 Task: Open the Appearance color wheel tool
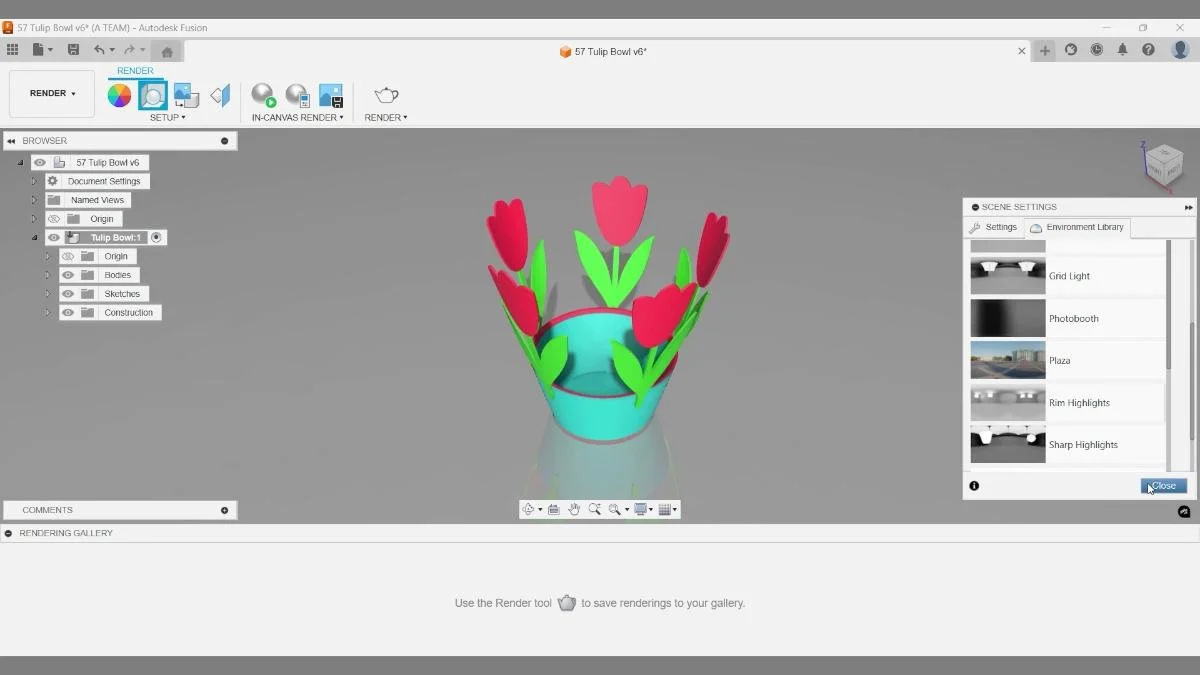(119, 95)
